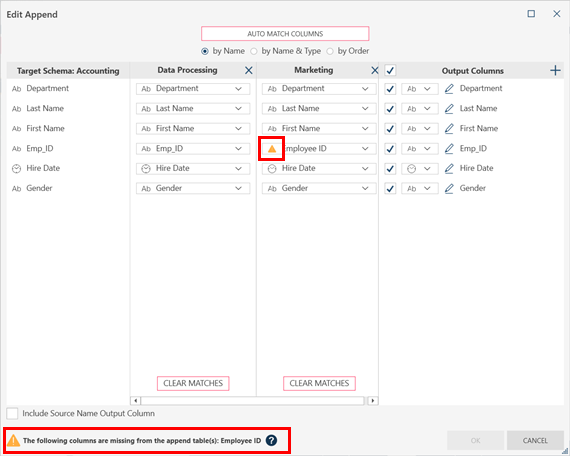
Task: Open Marketing Department column dropdown
Action: [319, 89]
